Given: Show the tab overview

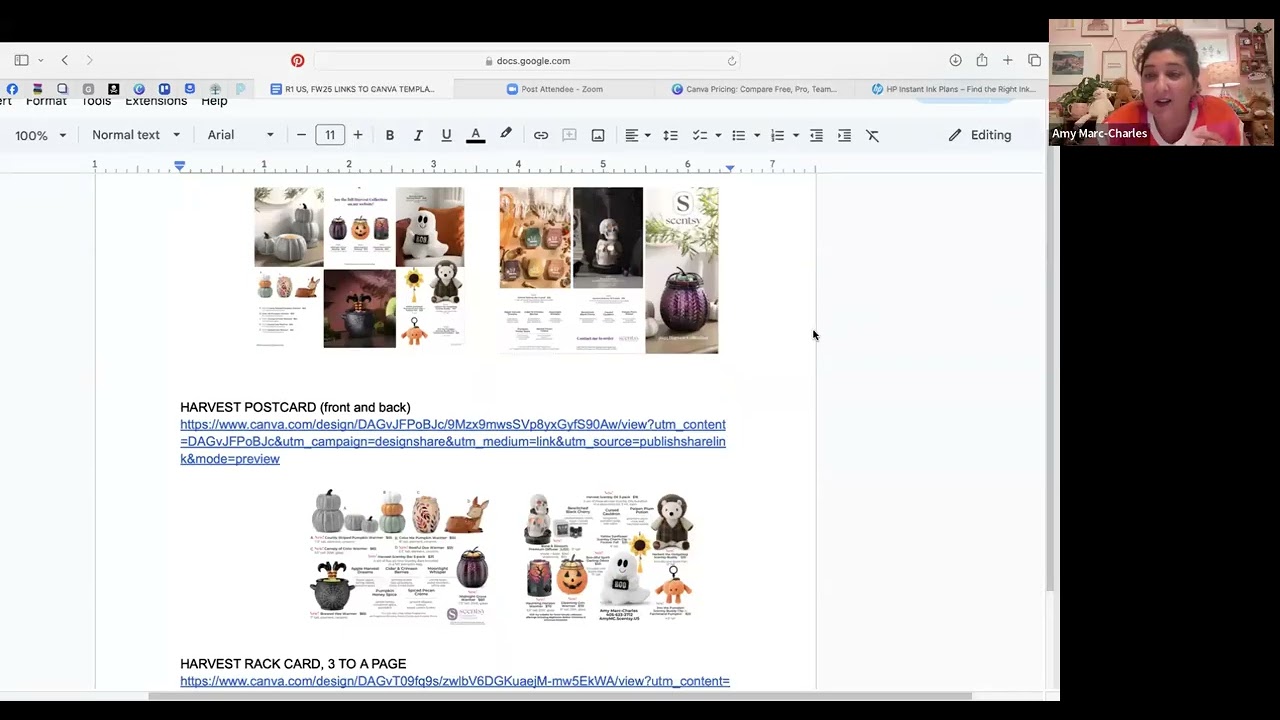Looking at the screenshot, I should (x=1034, y=61).
